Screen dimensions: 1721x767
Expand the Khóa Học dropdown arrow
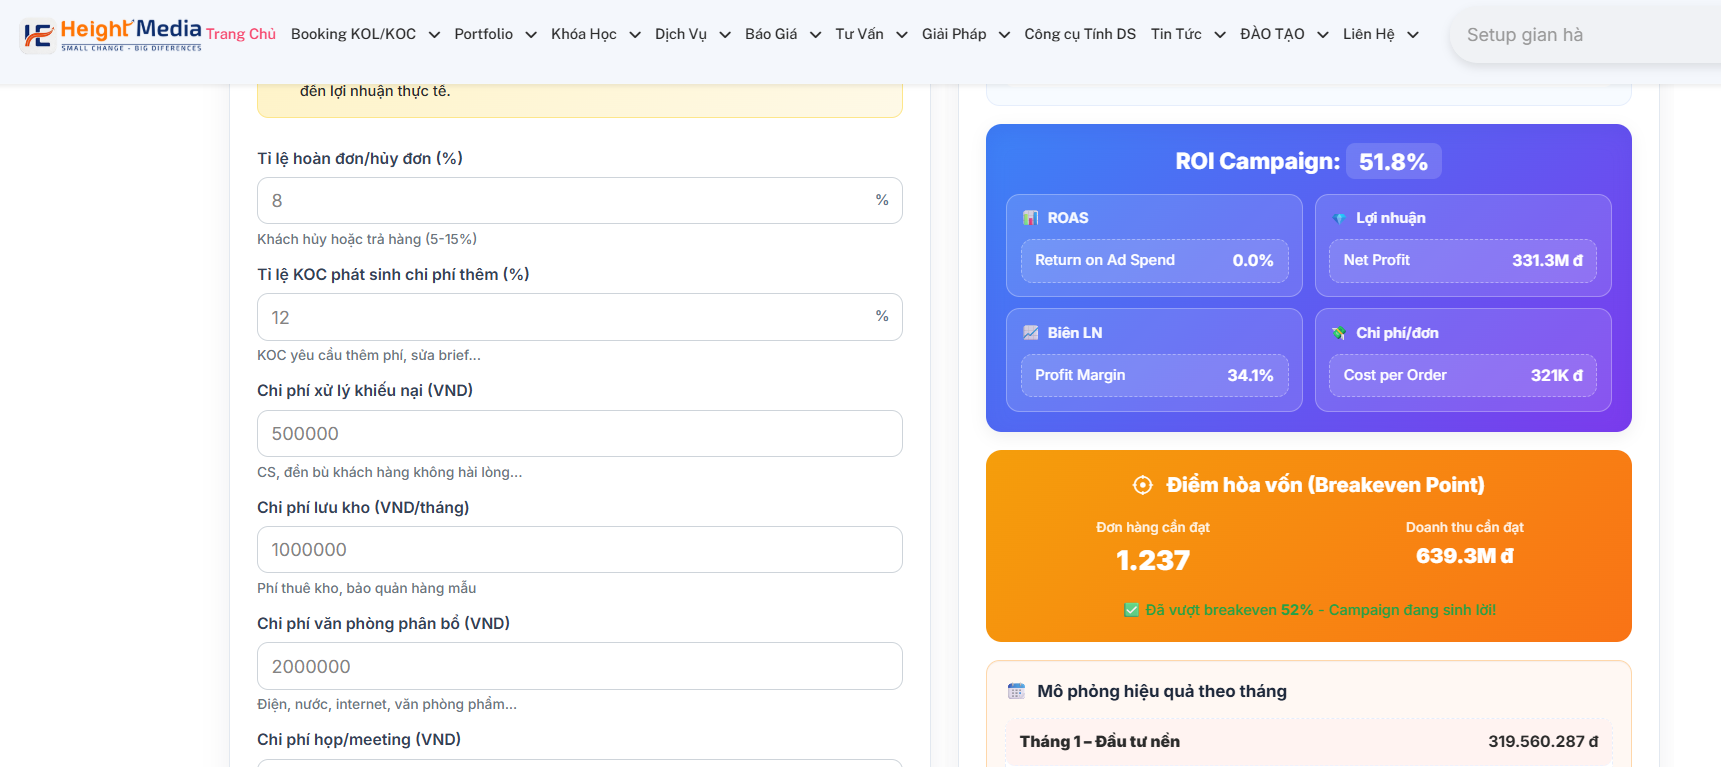point(635,35)
